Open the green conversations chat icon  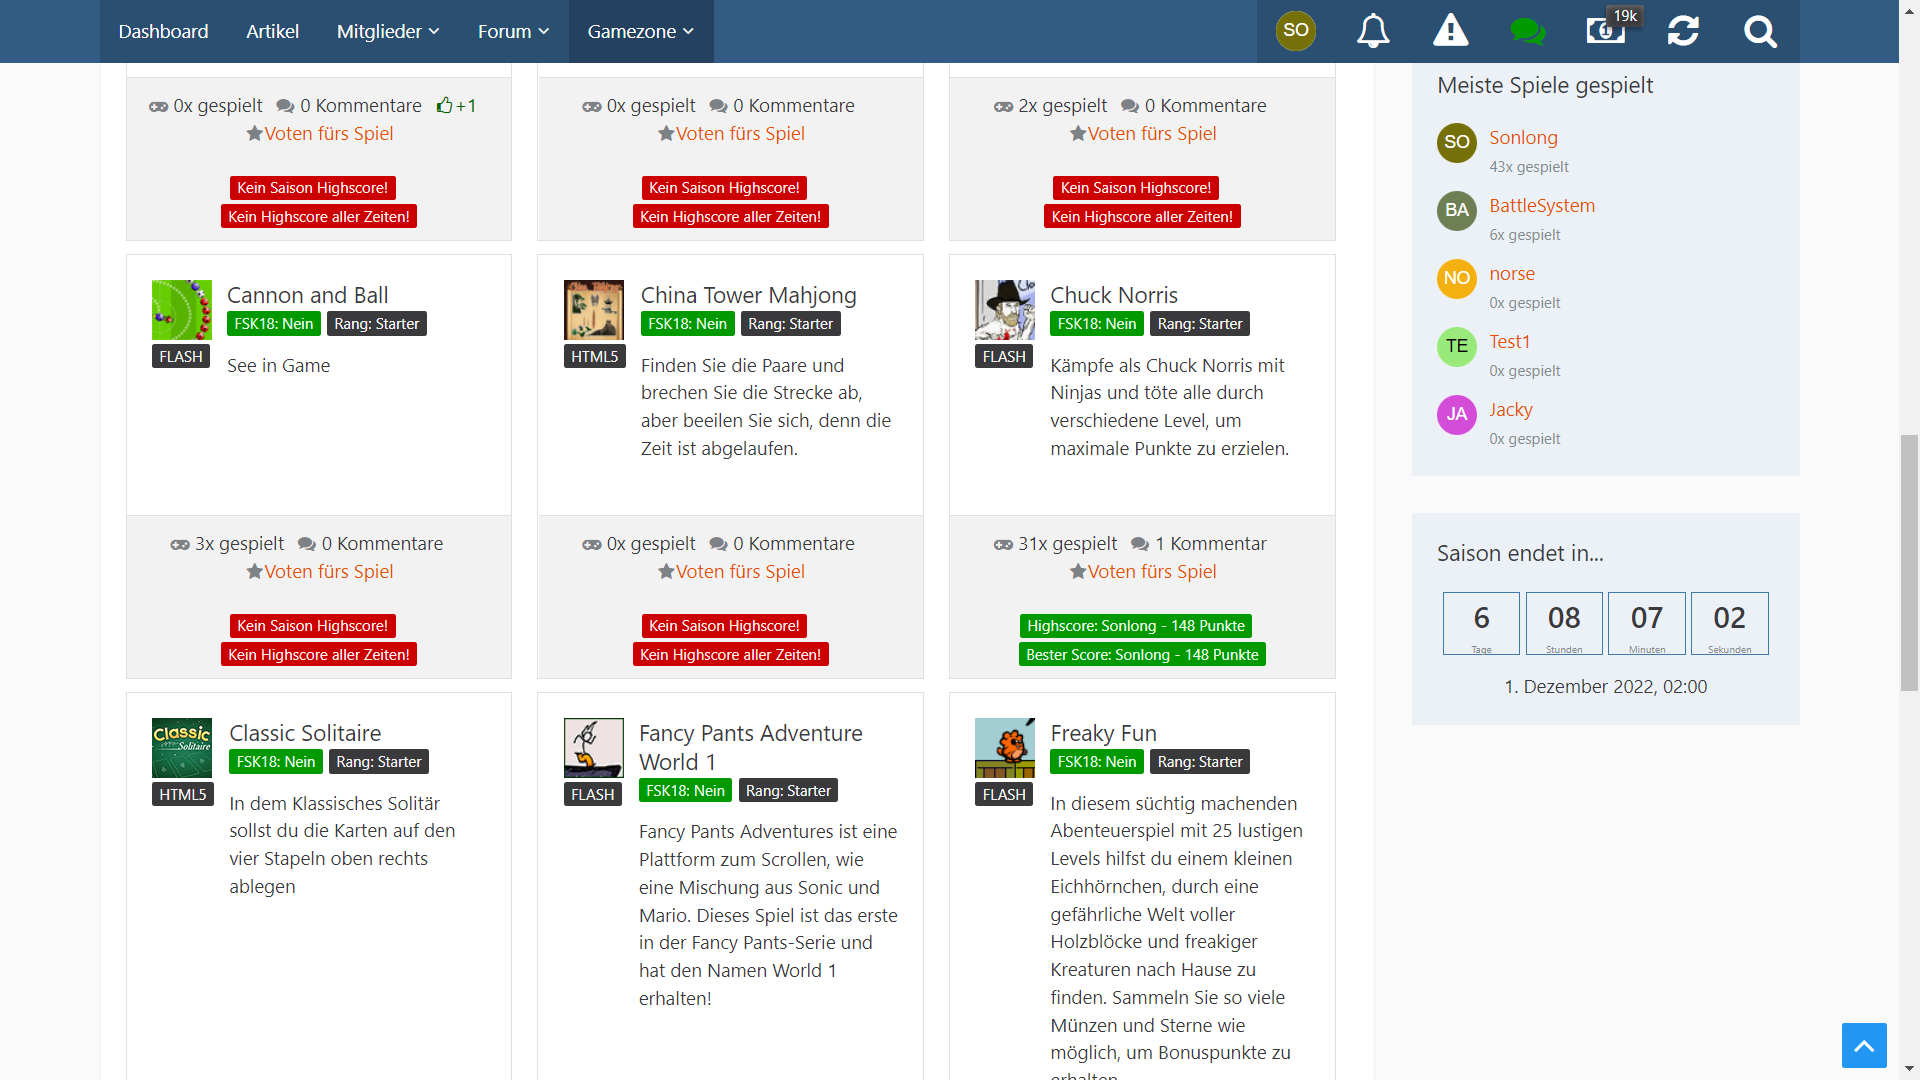tap(1527, 31)
